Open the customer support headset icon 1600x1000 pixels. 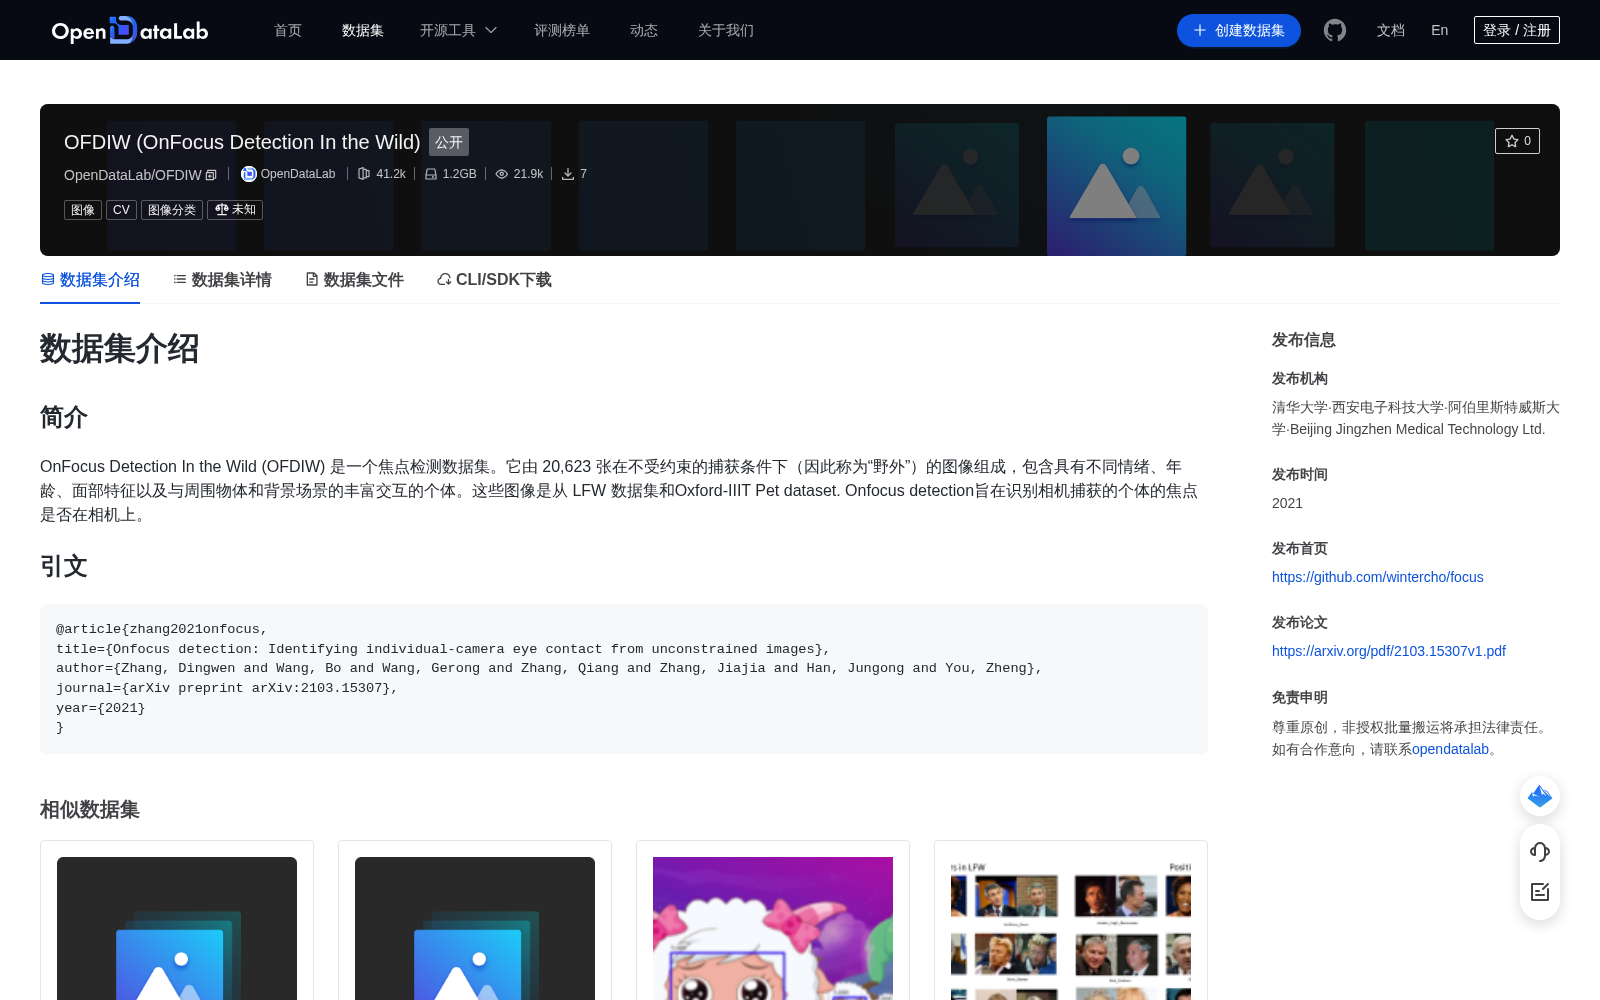(1540, 852)
